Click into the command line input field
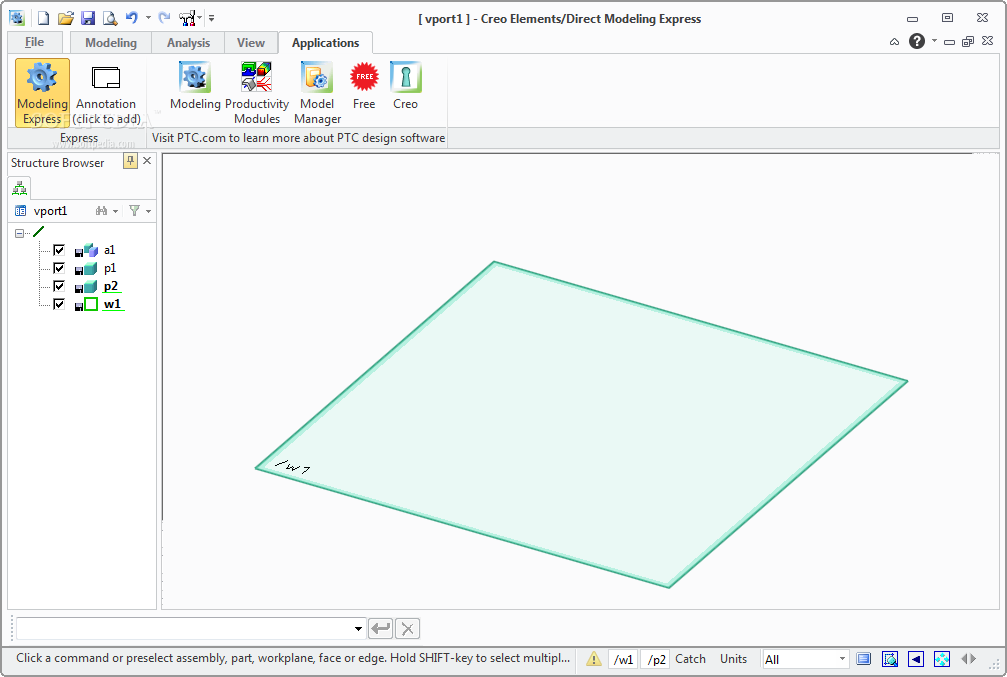The height and width of the screenshot is (677, 1007). coord(184,628)
